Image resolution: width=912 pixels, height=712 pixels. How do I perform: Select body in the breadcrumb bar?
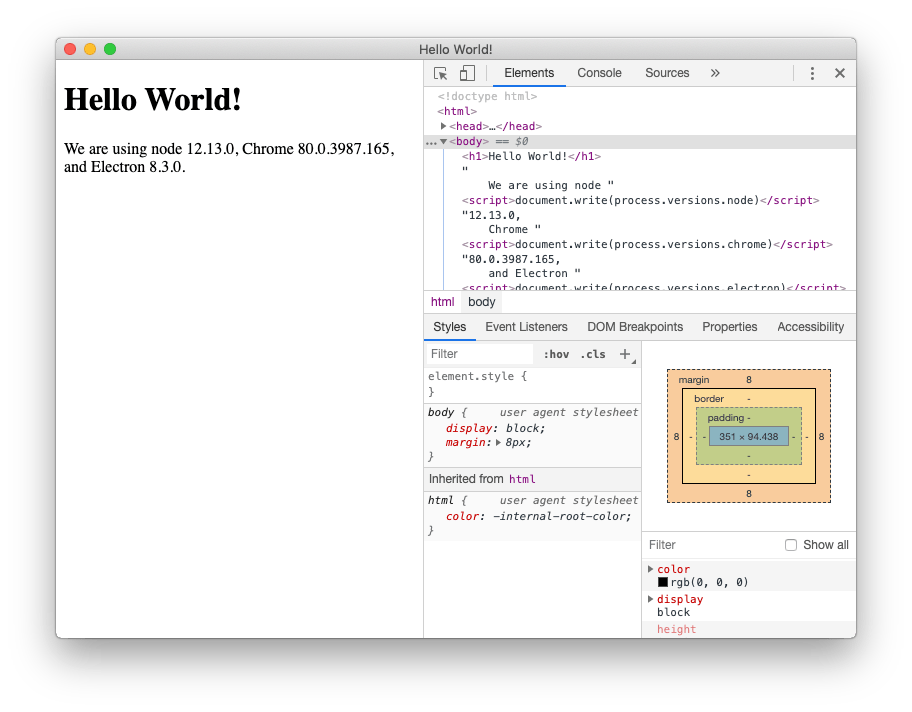click(481, 302)
